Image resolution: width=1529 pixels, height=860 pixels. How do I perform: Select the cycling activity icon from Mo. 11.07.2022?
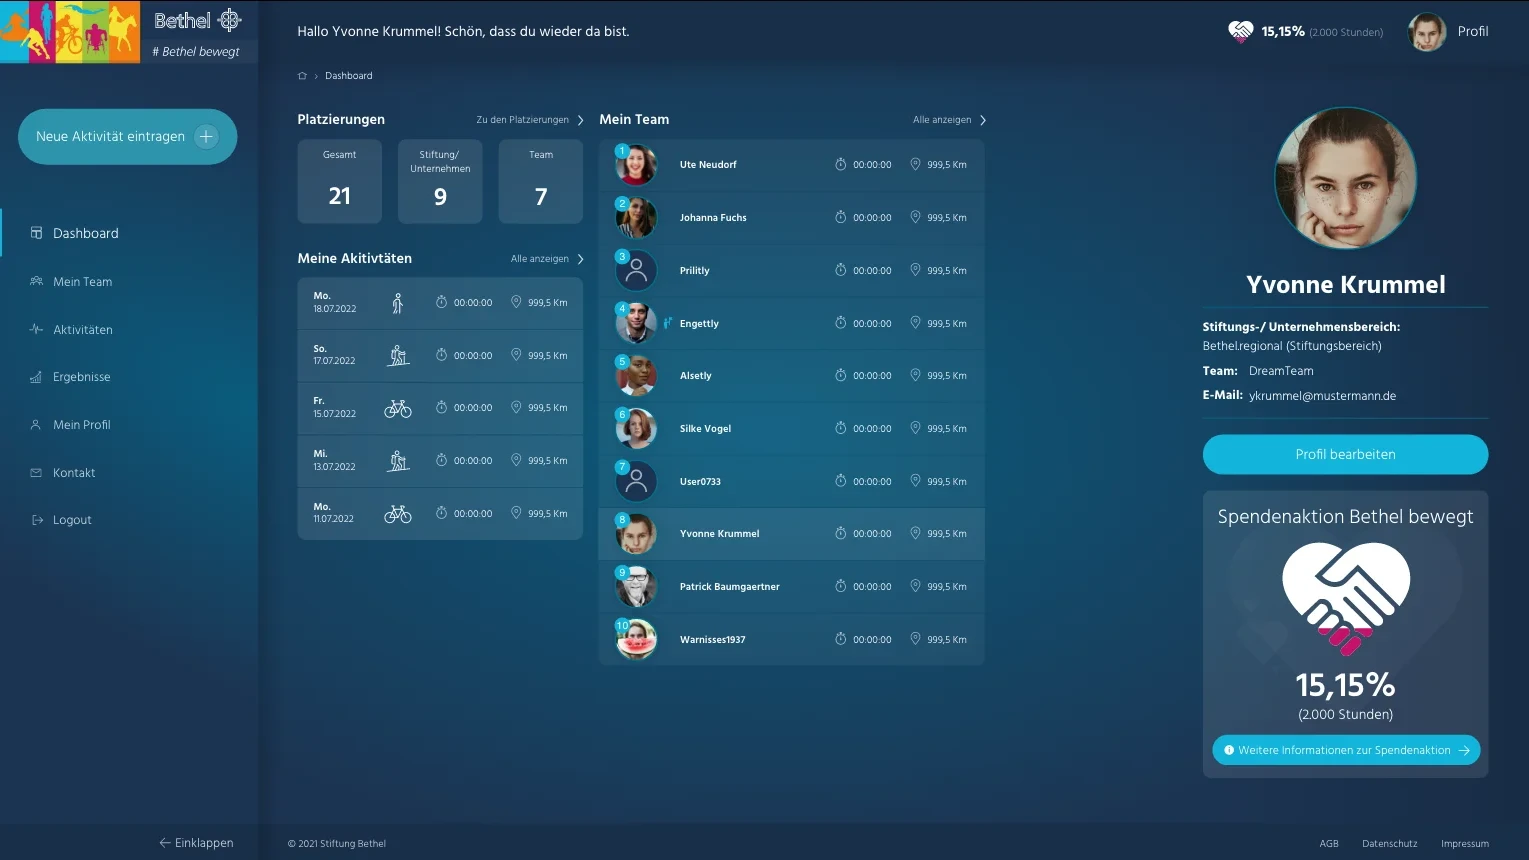coord(398,513)
